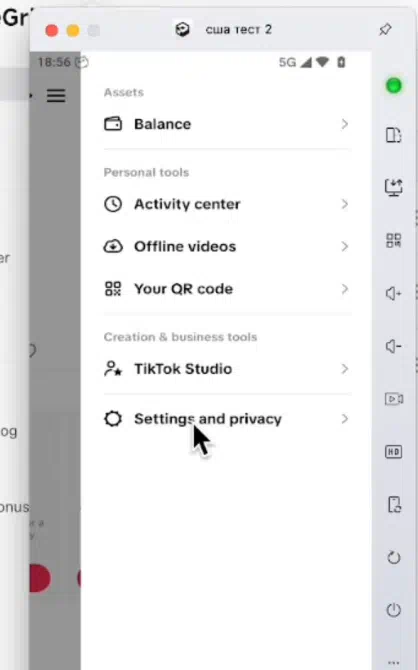The image size is (418, 670).
Task: Click the green status indicator
Action: coord(393,85)
